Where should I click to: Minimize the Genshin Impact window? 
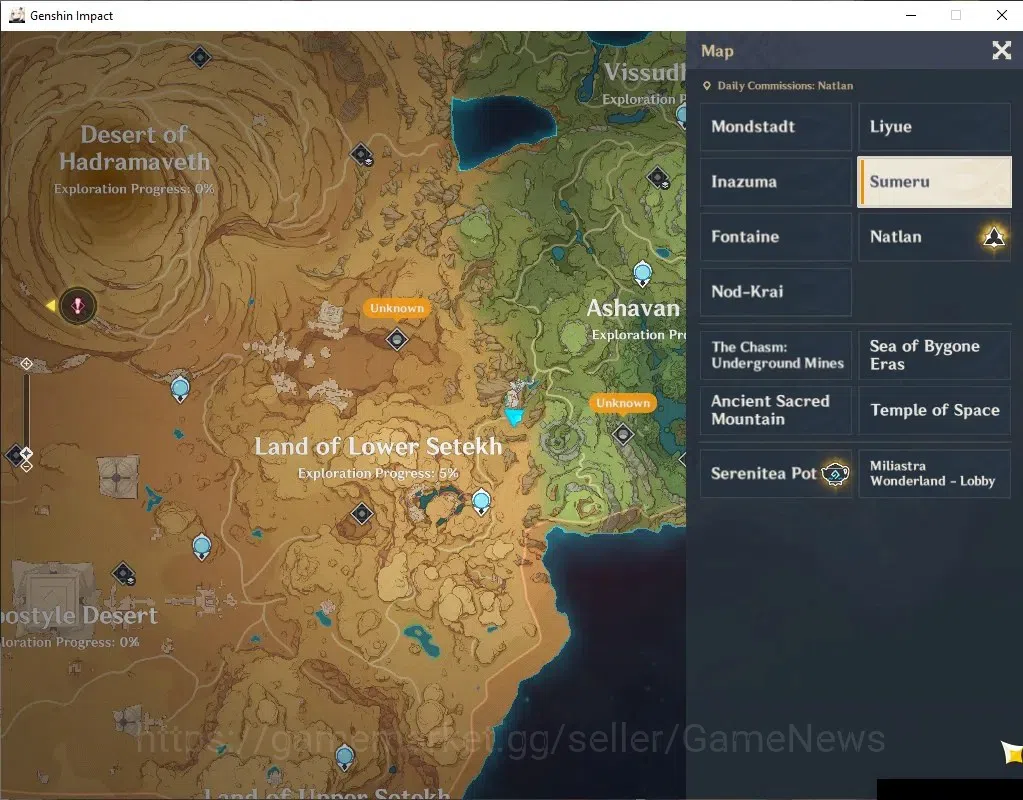click(x=911, y=15)
